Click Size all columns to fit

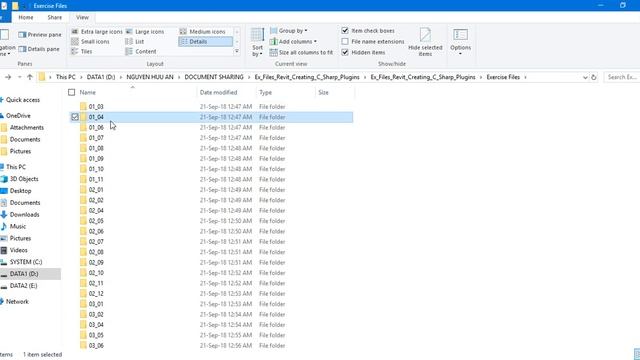coord(301,53)
